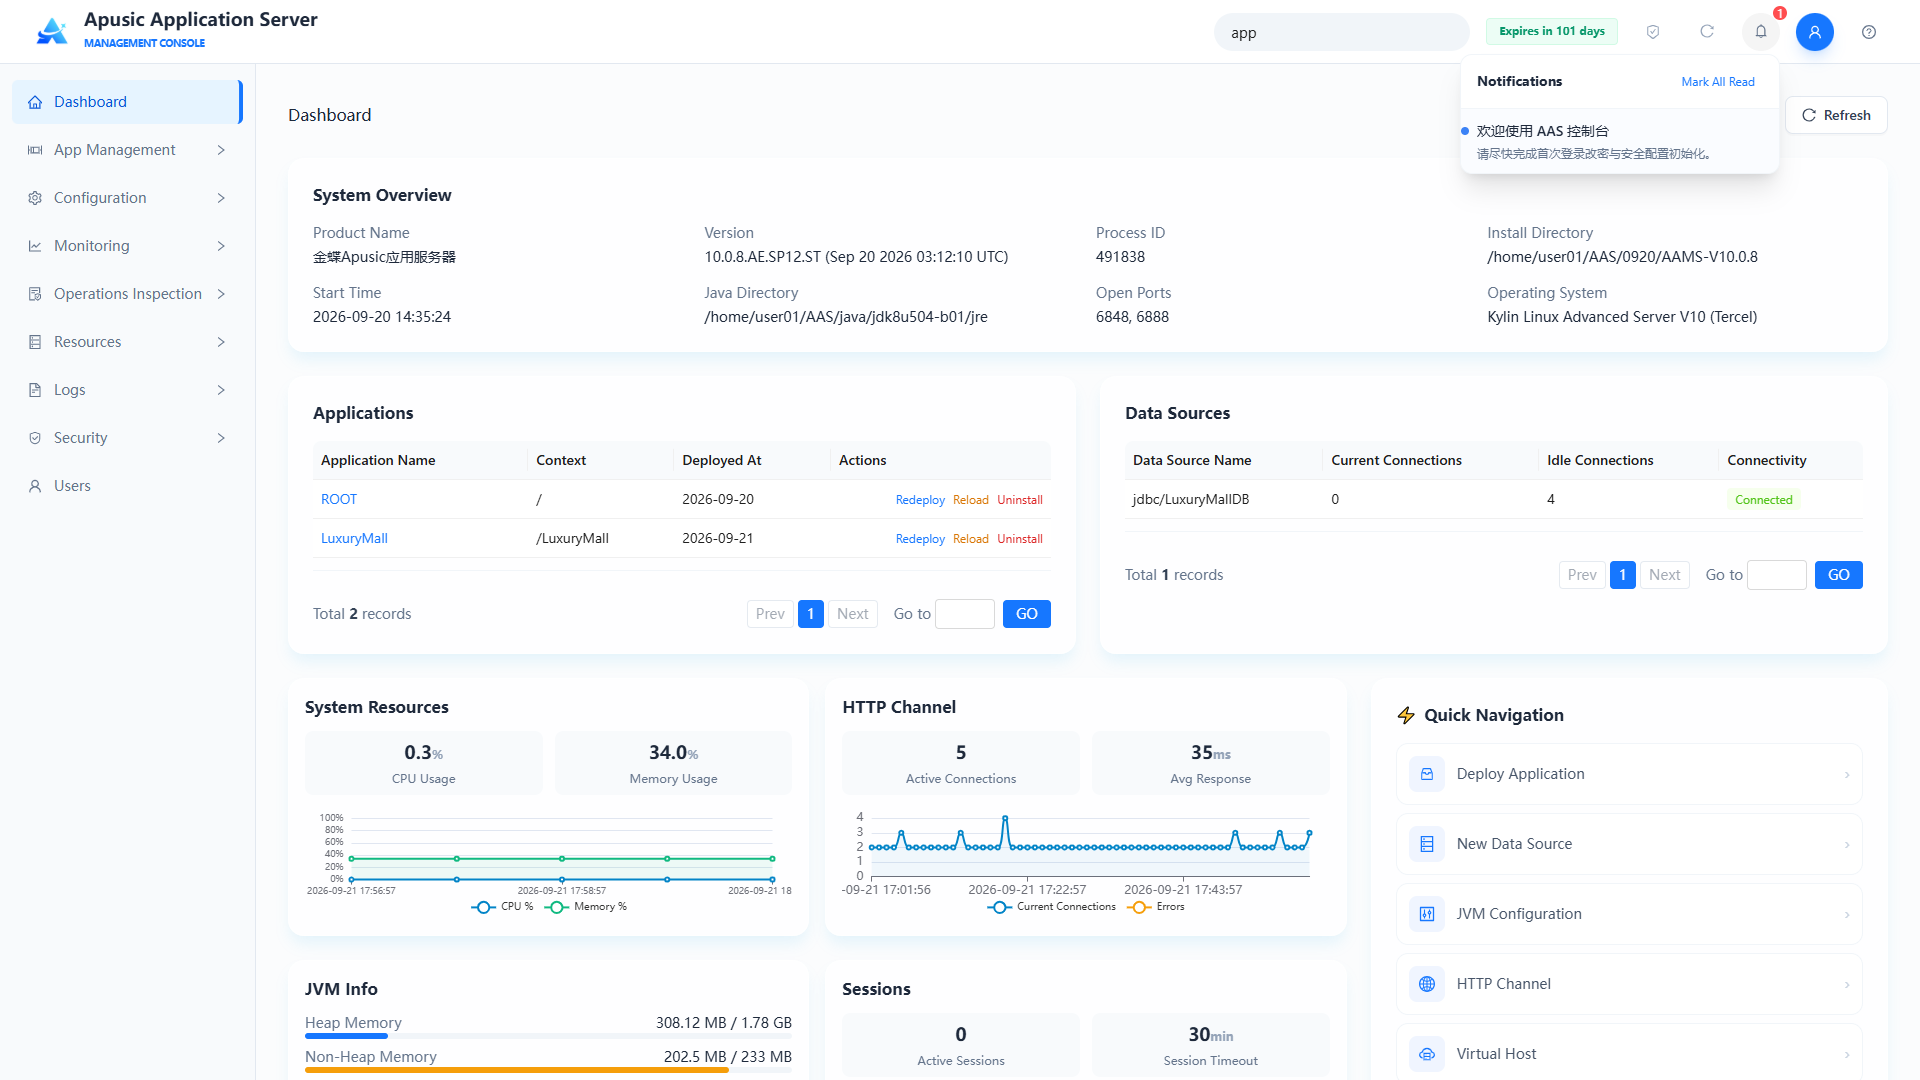Screen dimensions: 1920x1080
Task: Click the Go to page input under Applications
Action: [x=965, y=614]
